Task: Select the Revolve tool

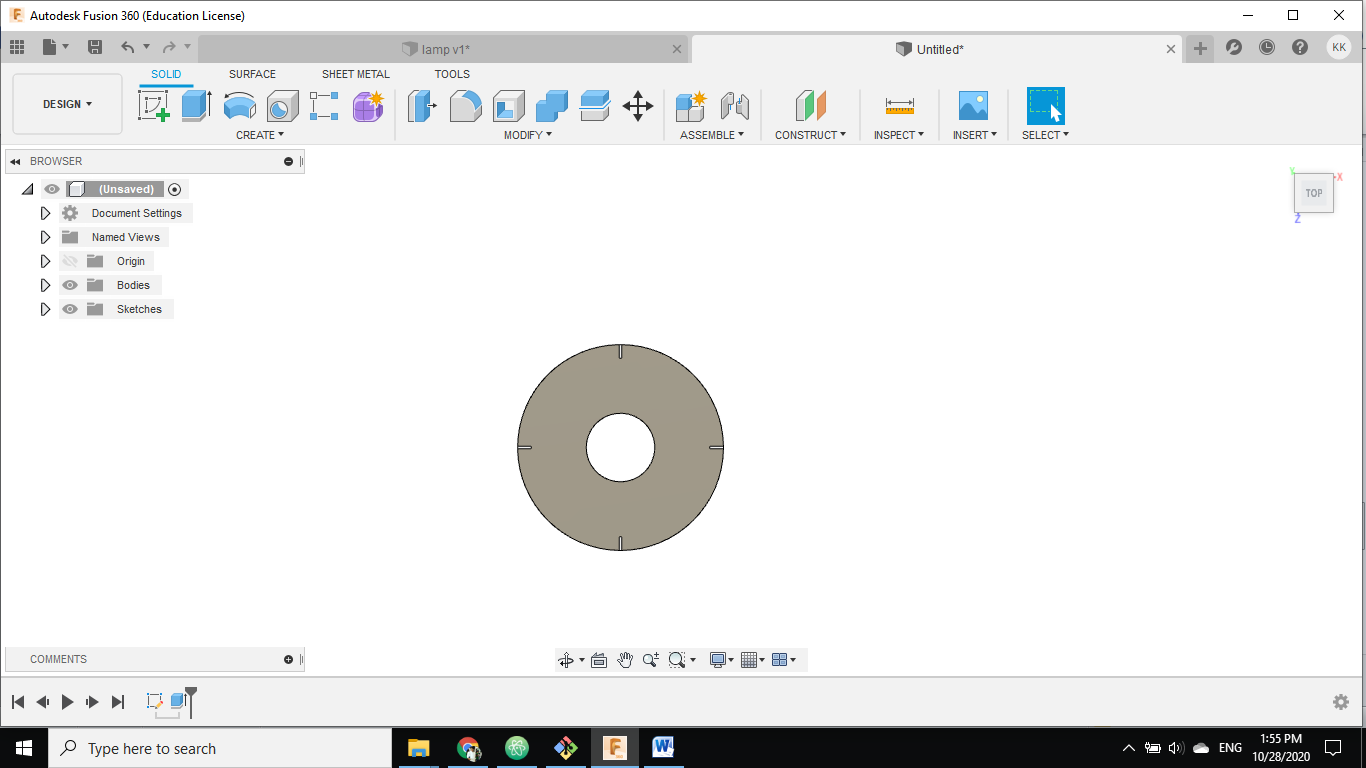Action: point(239,105)
